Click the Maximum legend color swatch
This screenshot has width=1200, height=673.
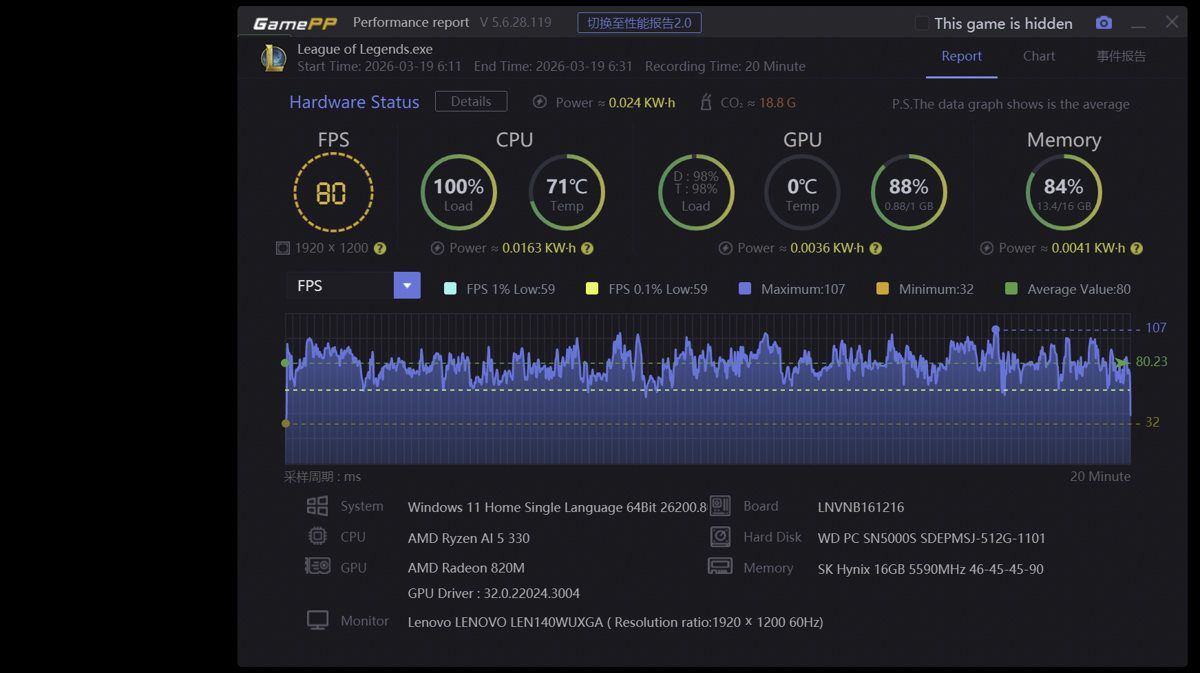744,289
